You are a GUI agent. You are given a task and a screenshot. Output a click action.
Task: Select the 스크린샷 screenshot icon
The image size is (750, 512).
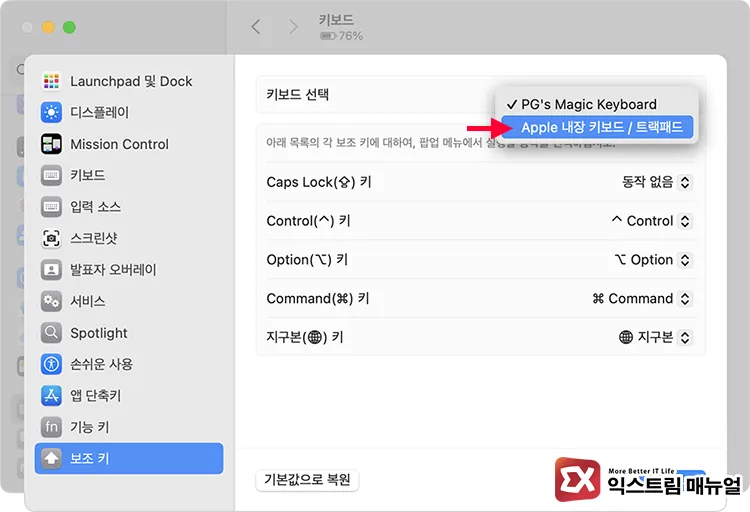pyautogui.click(x=51, y=238)
